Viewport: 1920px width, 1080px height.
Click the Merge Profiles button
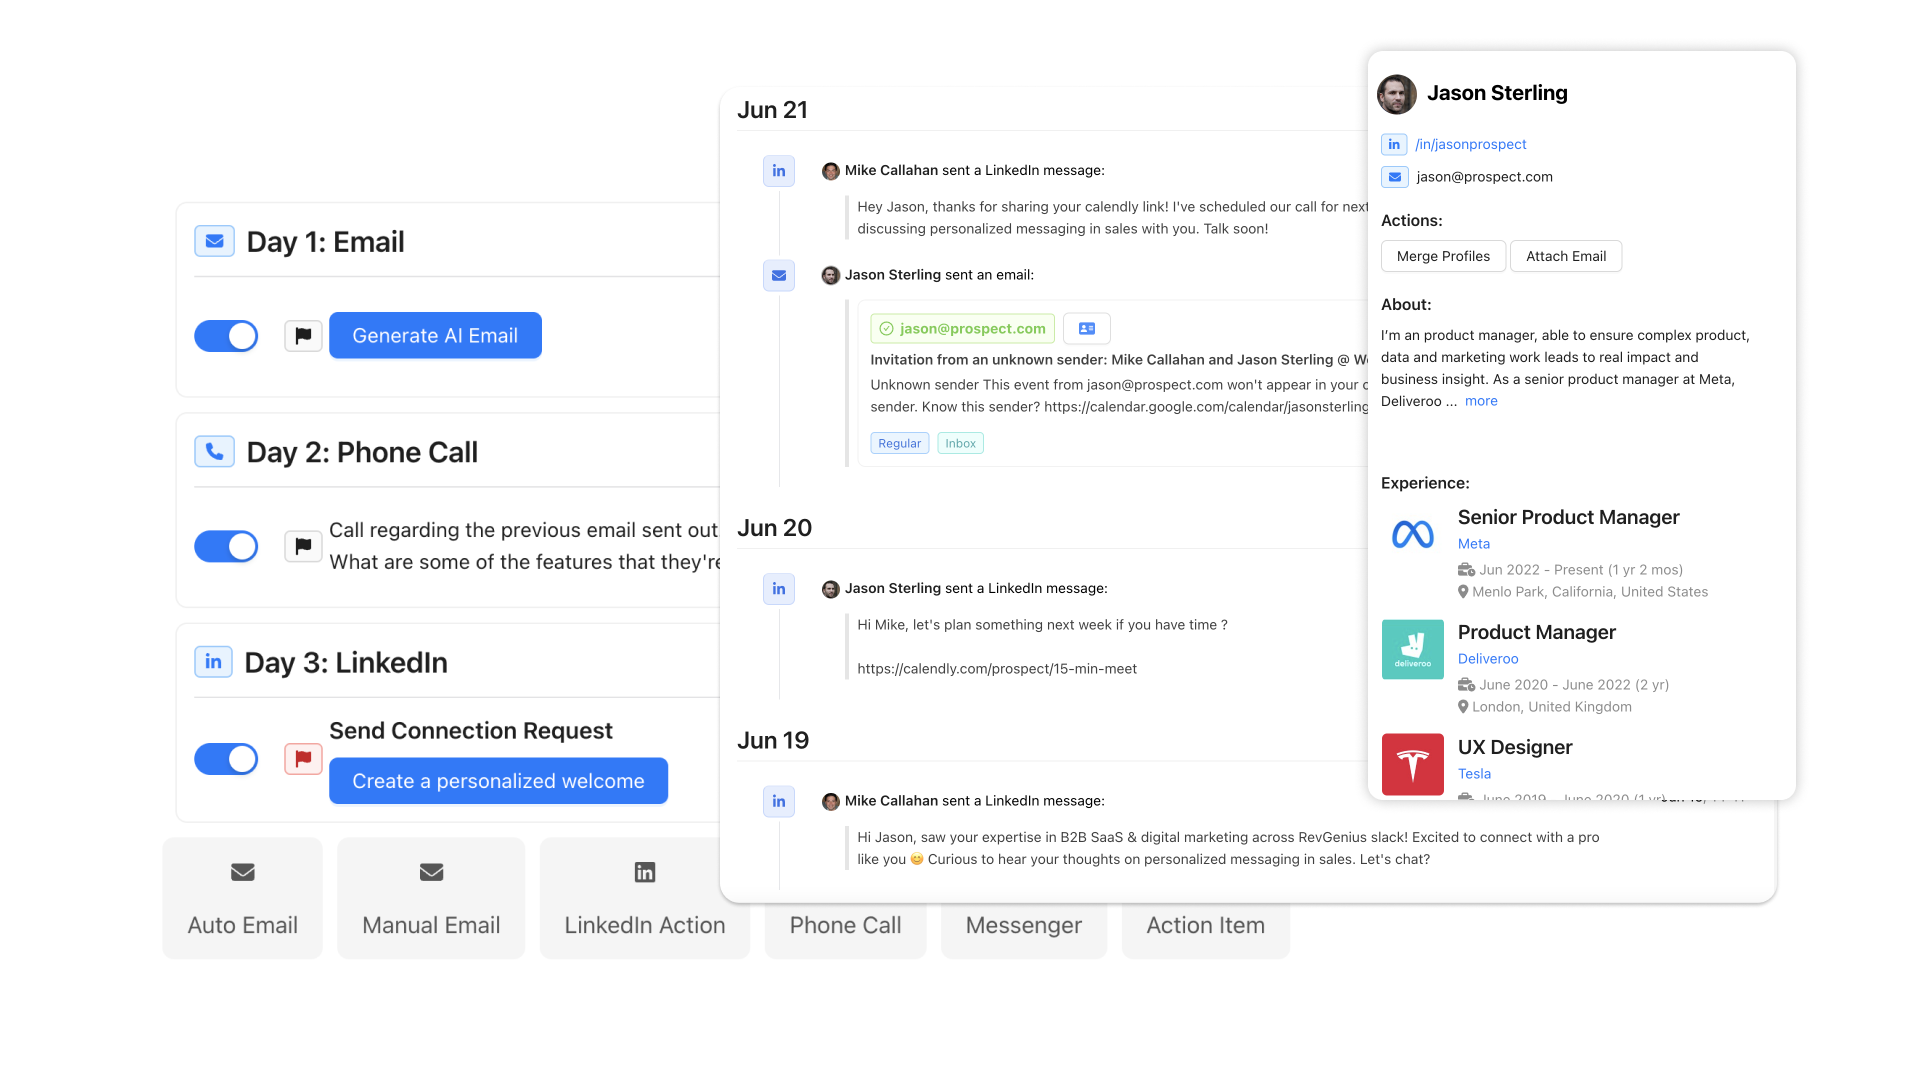click(x=1443, y=256)
